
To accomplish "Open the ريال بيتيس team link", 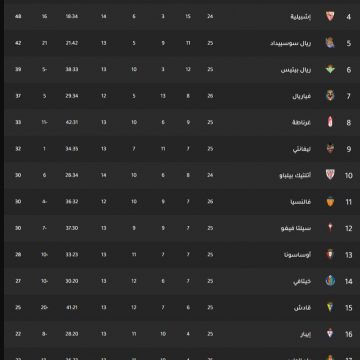I will 296,70.
